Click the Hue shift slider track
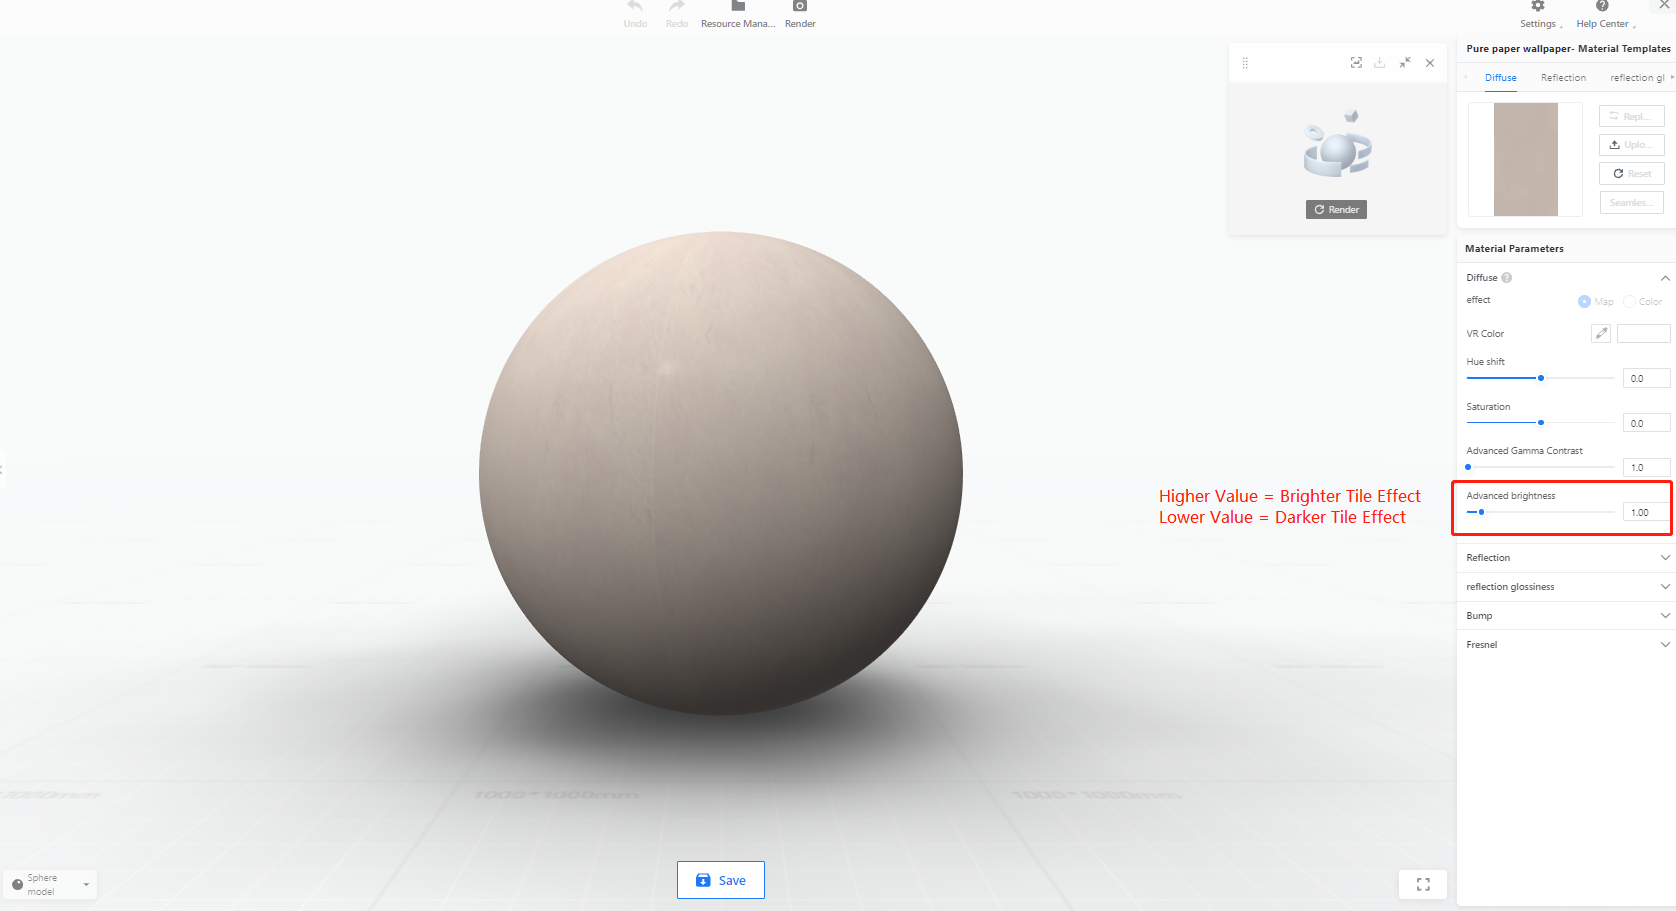The height and width of the screenshot is (911, 1676). [x=1540, y=378]
